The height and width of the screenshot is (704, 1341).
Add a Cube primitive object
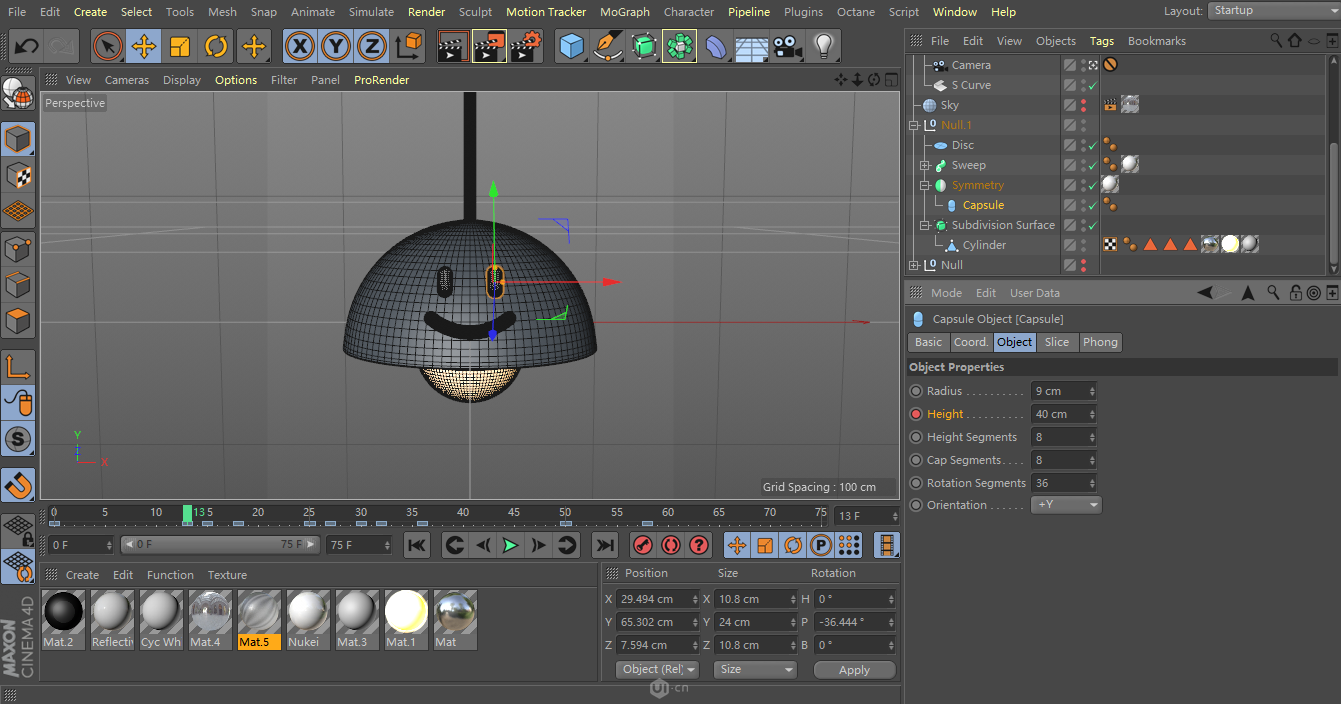[571, 46]
